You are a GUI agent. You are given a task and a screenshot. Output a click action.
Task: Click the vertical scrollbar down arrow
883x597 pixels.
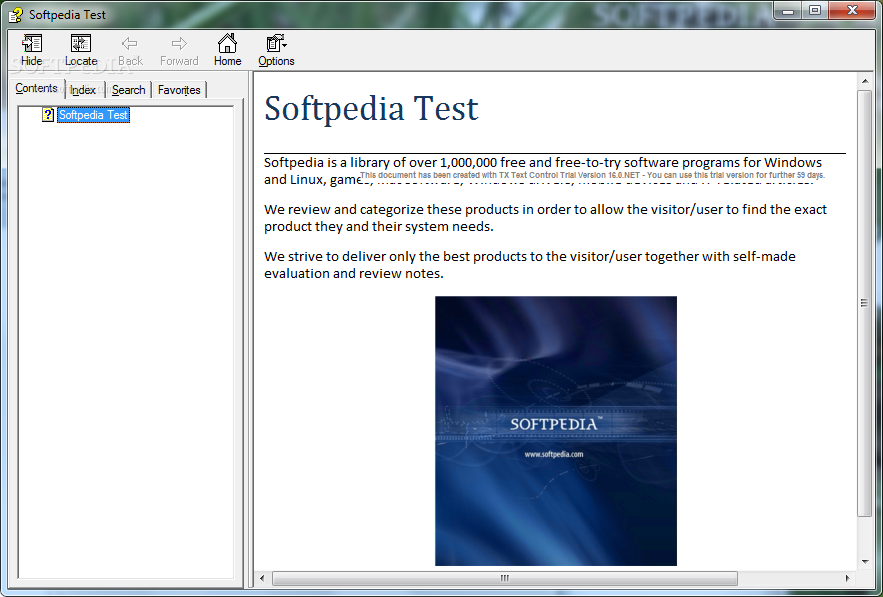point(864,562)
